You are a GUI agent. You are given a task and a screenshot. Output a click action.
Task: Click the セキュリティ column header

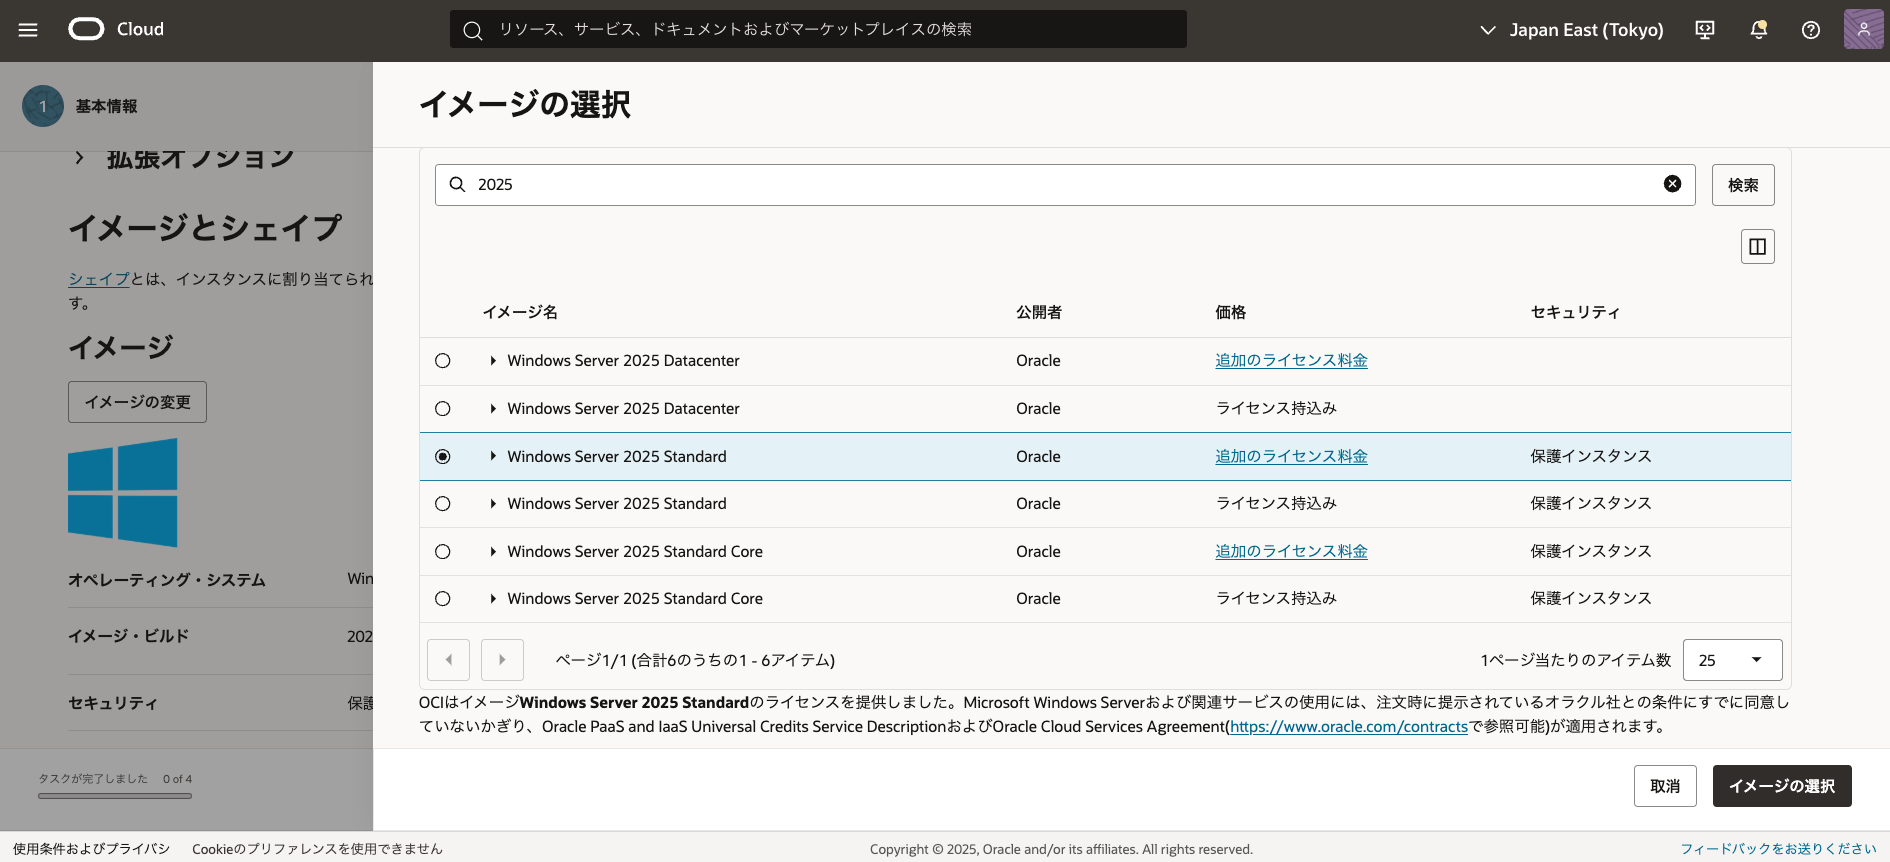tap(1575, 313)
